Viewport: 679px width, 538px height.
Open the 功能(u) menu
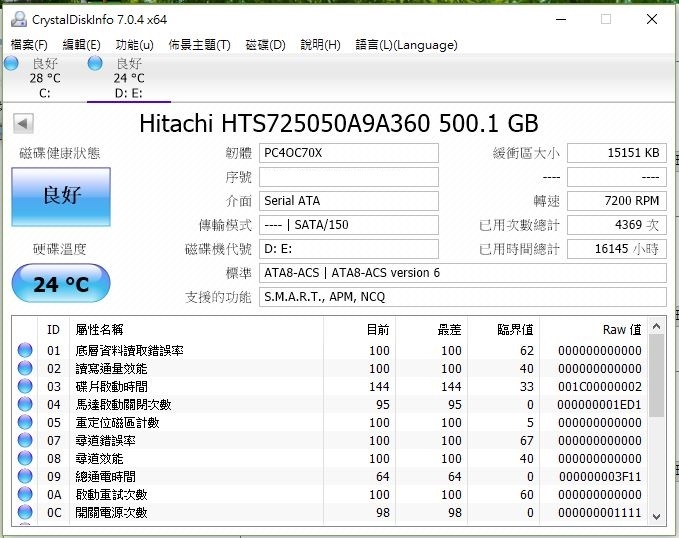[x=134, y=45]
